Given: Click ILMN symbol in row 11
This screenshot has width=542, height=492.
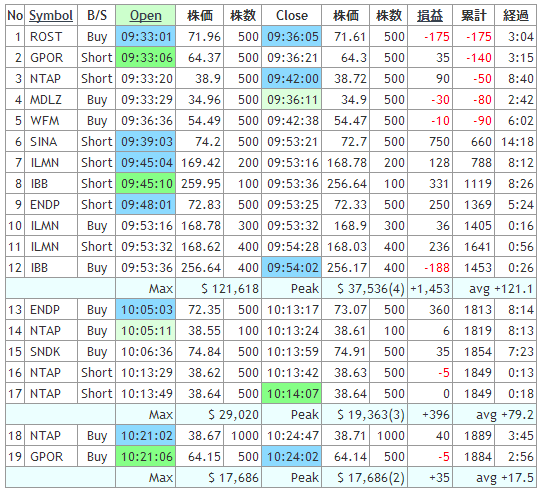Looking at the screenshot, I should point(45,247).
